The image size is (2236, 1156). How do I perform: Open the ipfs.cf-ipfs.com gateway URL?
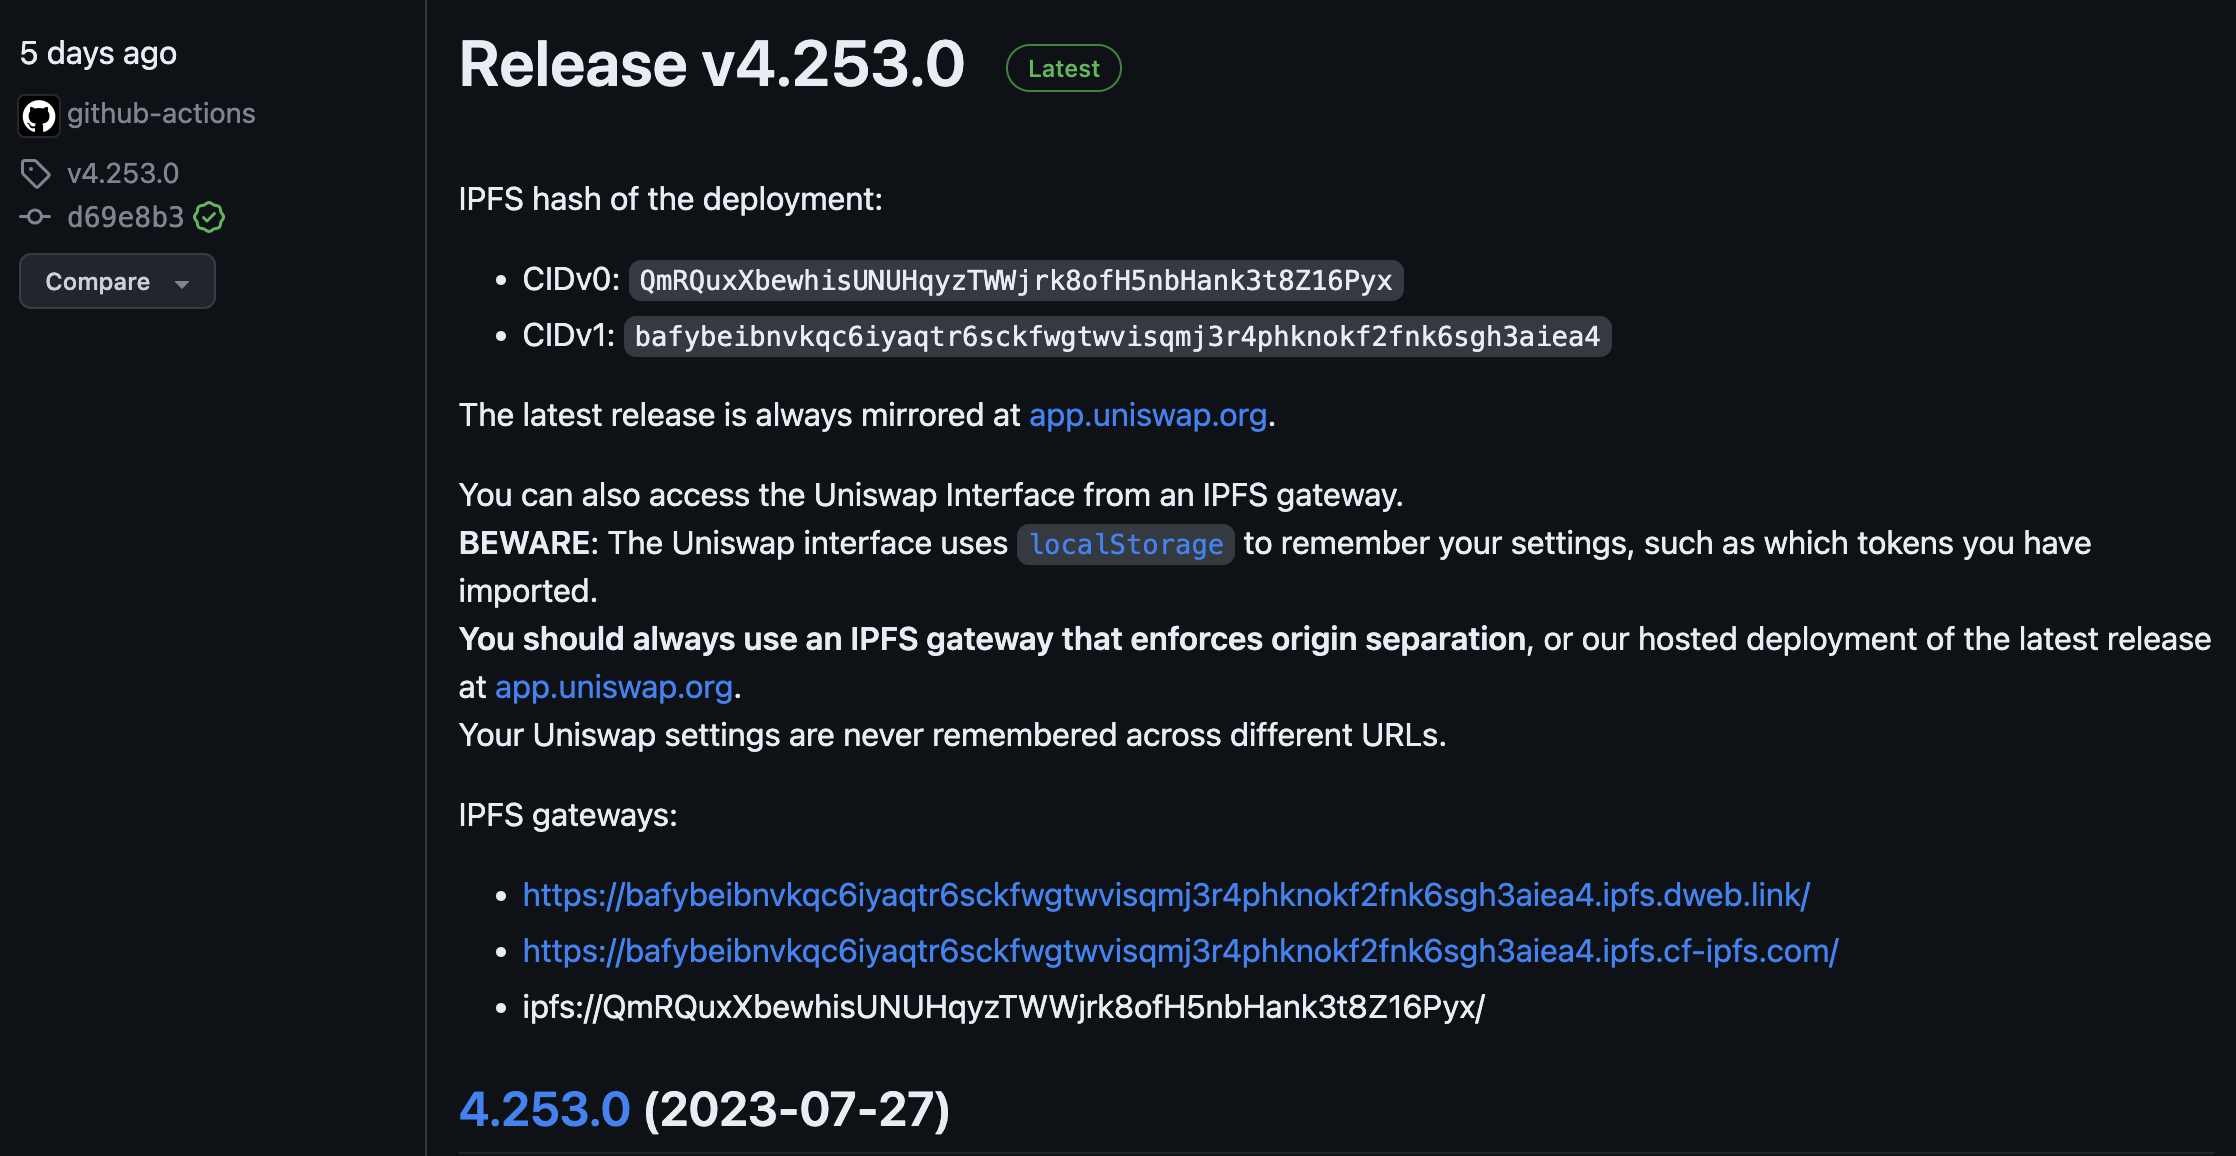(x=1180, y=951)
